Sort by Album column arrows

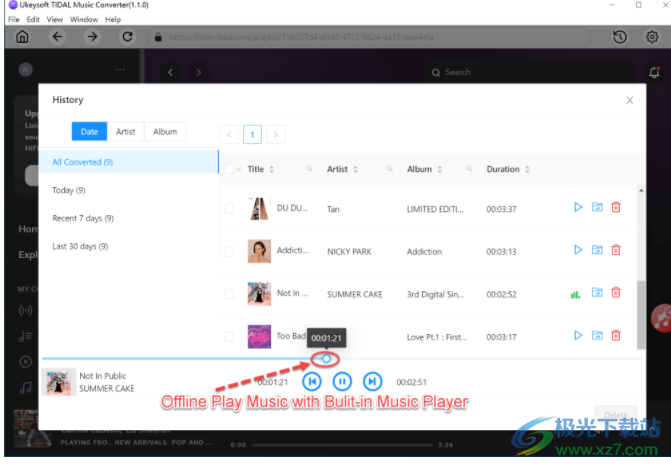click(x=439, y=169)
